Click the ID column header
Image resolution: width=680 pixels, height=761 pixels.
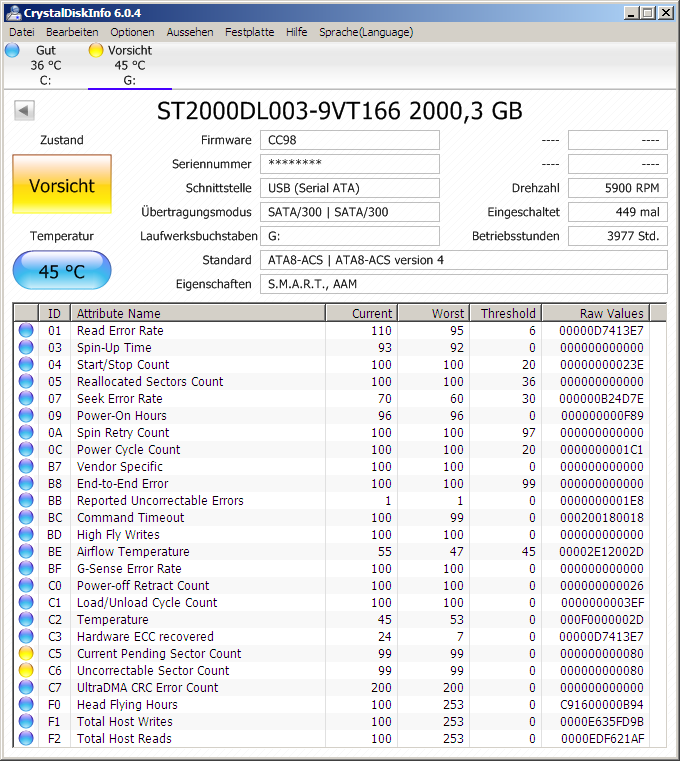(54, 313)
